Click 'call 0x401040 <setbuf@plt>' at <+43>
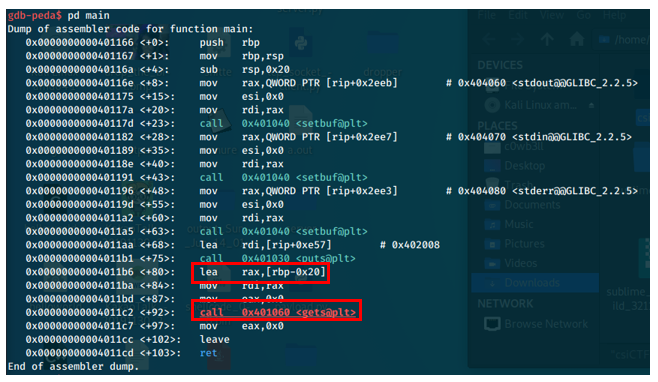The height and width of the screenshot is (382, 658). pos(283,178)
